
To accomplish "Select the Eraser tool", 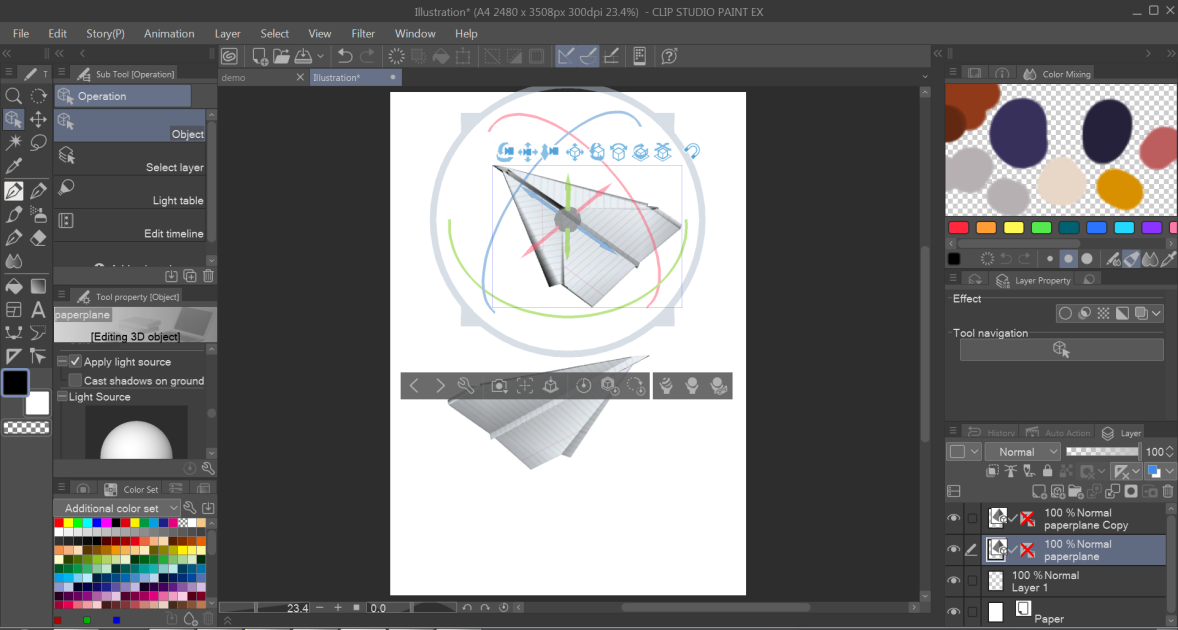I will pyautogui.click(x=38, y=238).
